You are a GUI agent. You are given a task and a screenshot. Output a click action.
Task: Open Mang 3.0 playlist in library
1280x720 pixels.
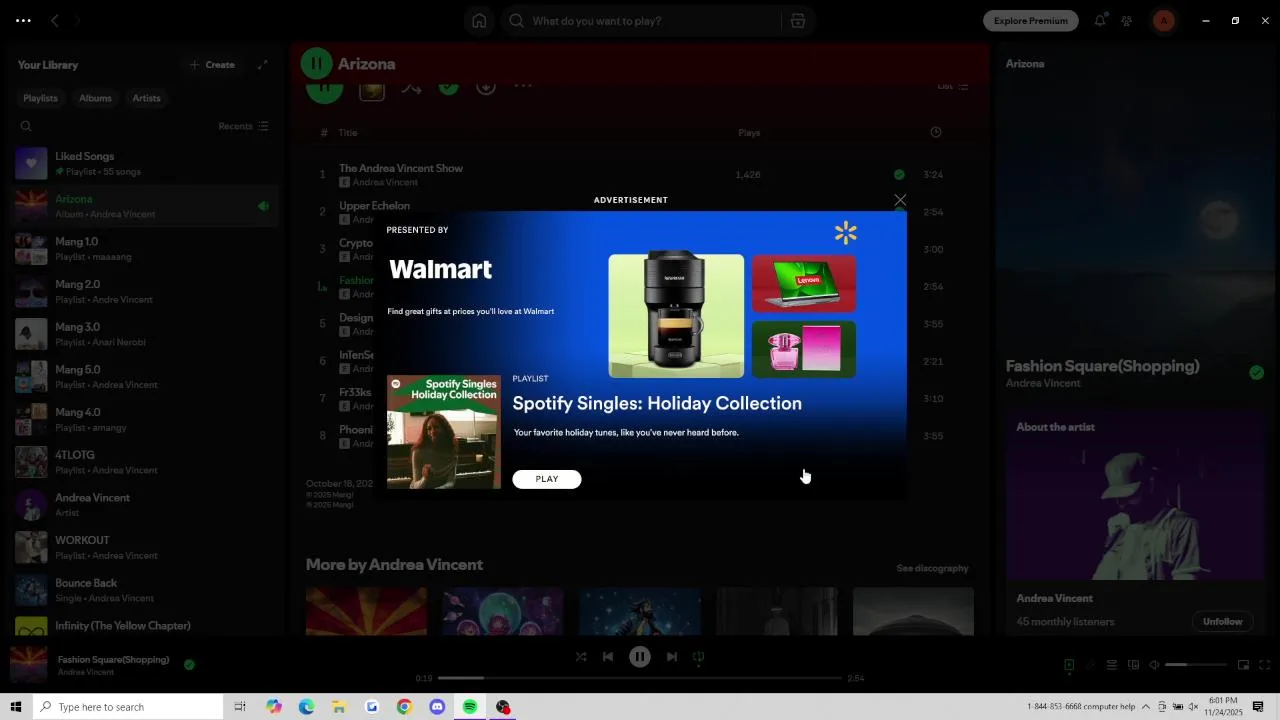click(144, 334)
